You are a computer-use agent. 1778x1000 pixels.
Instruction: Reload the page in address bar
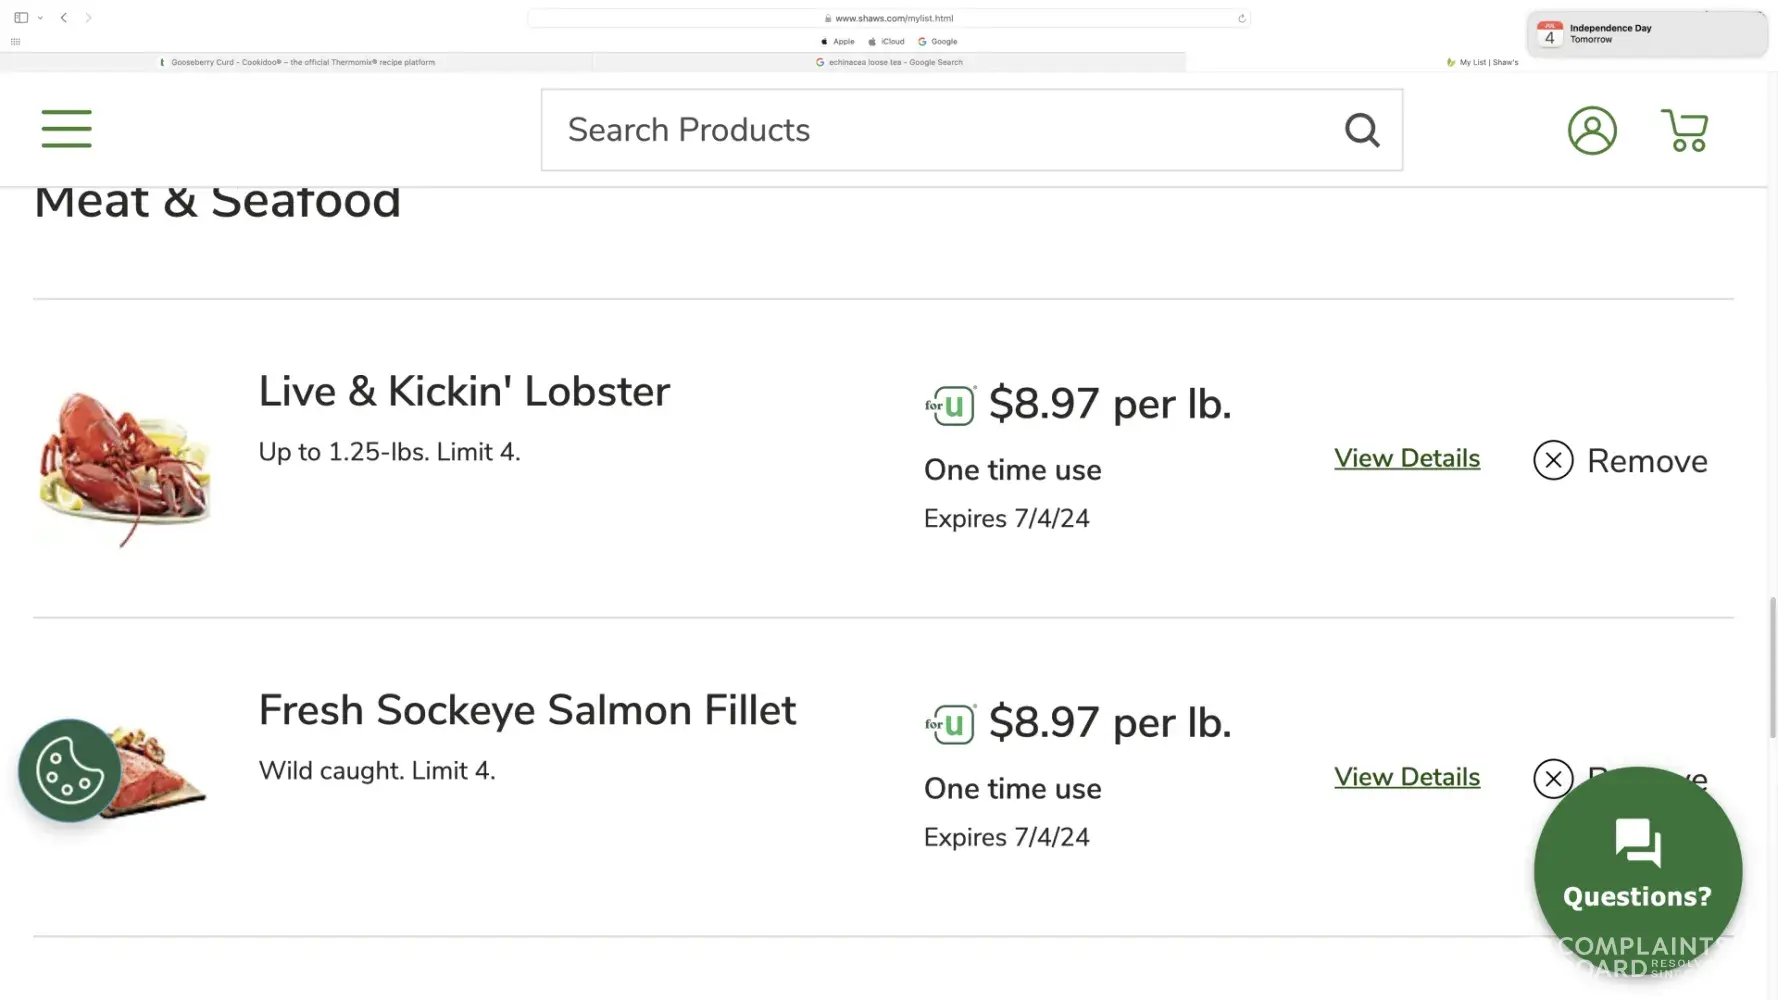point(1241,18)
